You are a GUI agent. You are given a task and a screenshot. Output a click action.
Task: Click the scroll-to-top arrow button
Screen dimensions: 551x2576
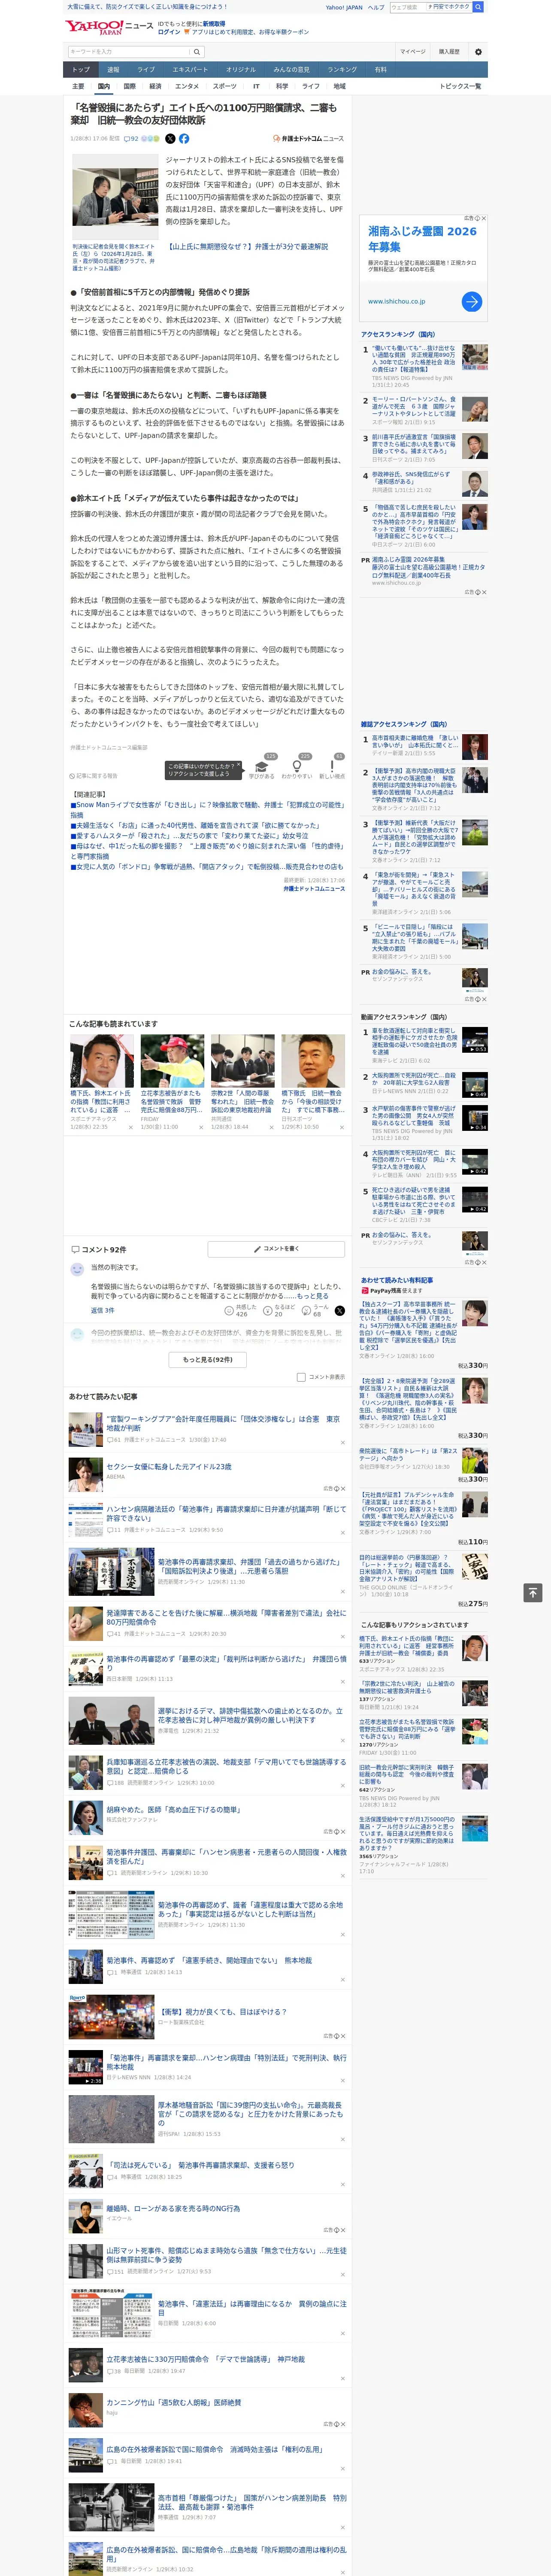533,1593
